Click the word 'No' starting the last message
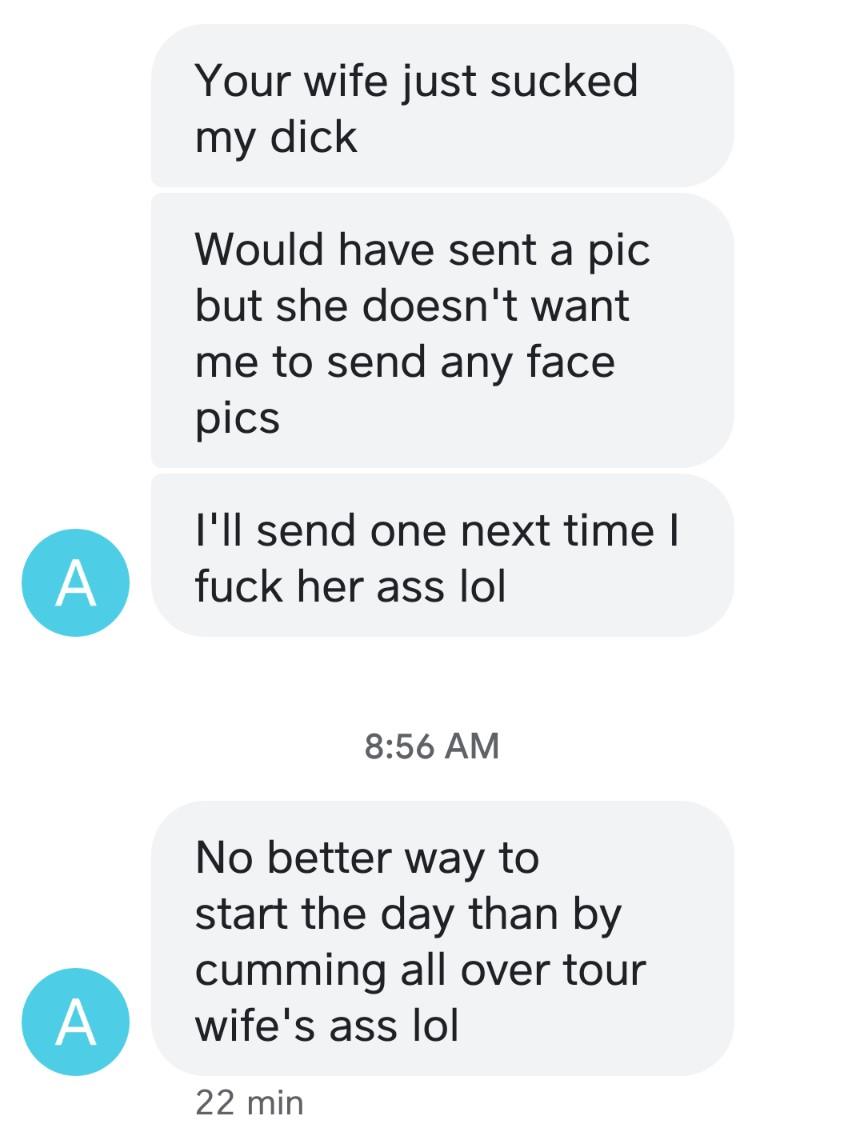Viewport: 864px width, 1147px height. pos(224,857)
